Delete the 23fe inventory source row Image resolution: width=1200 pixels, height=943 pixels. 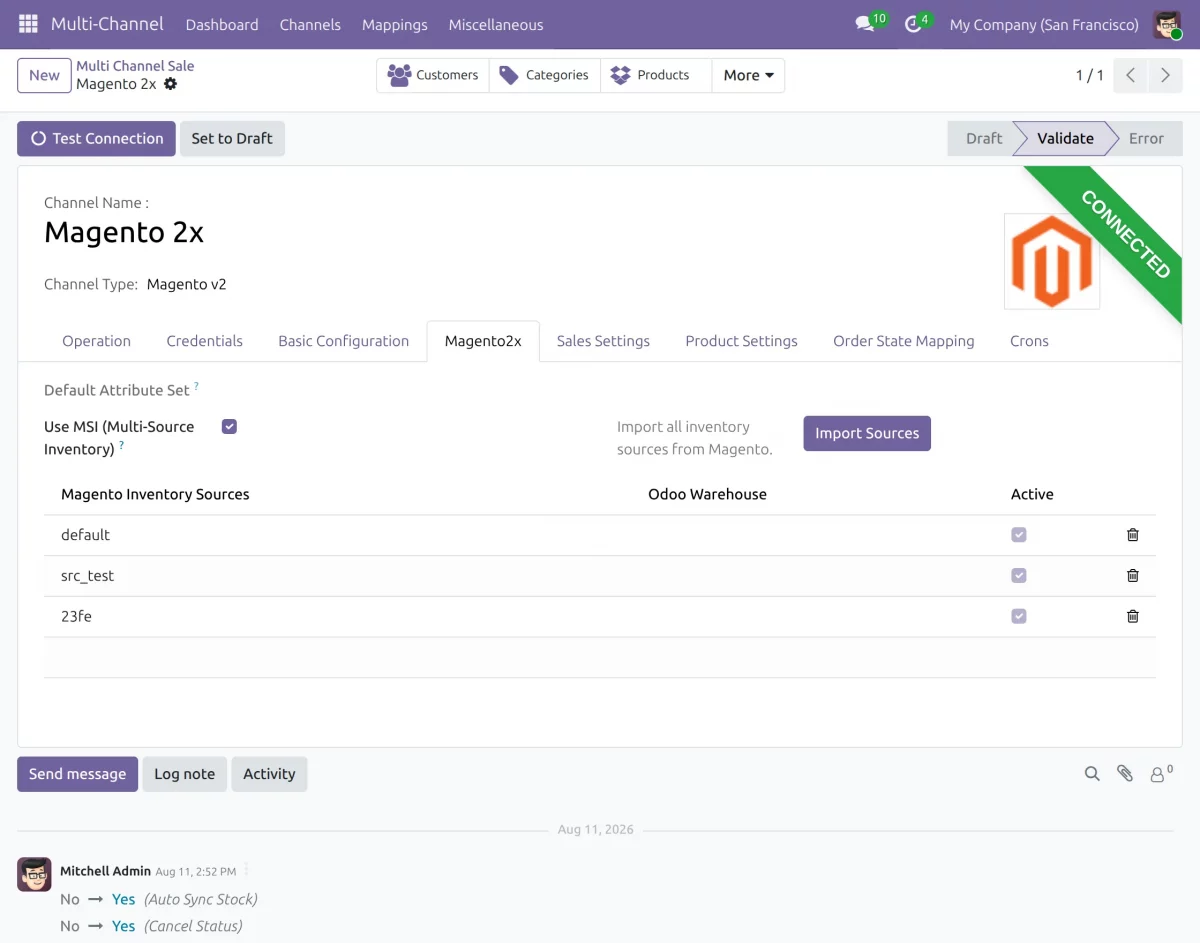pos(1132,617)
